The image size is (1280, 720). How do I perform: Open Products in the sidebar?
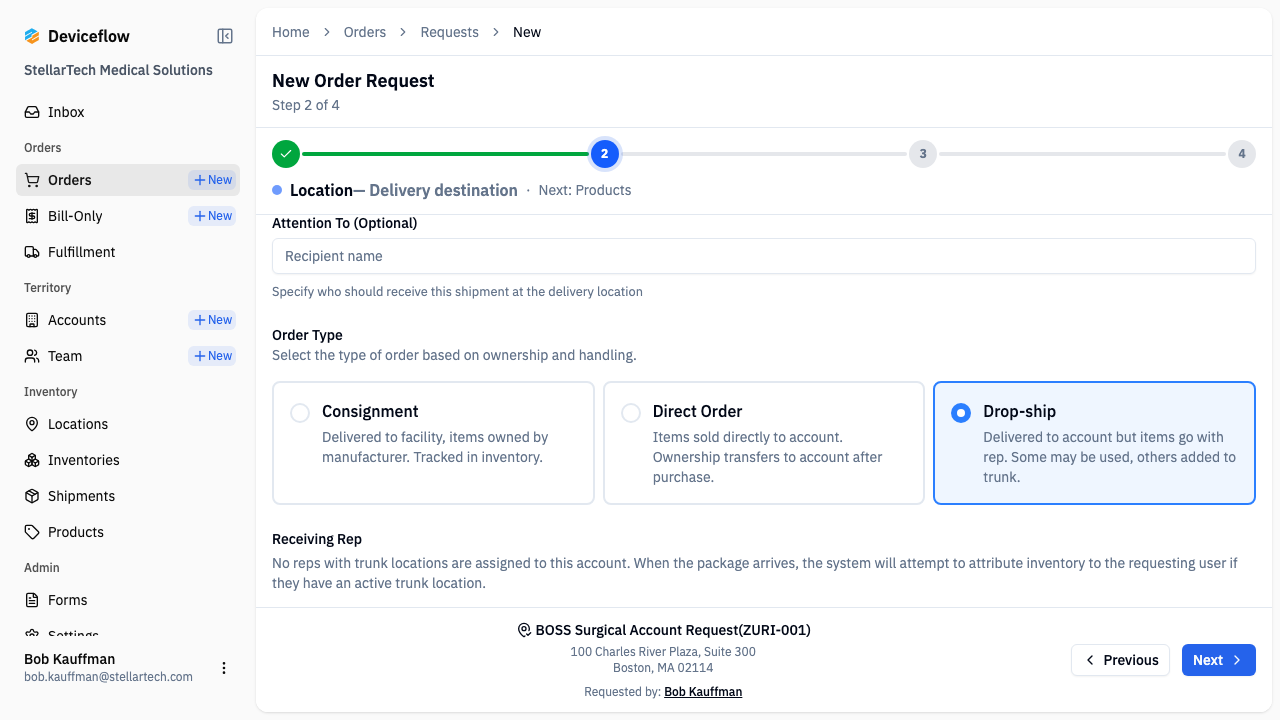click(128, 532)
